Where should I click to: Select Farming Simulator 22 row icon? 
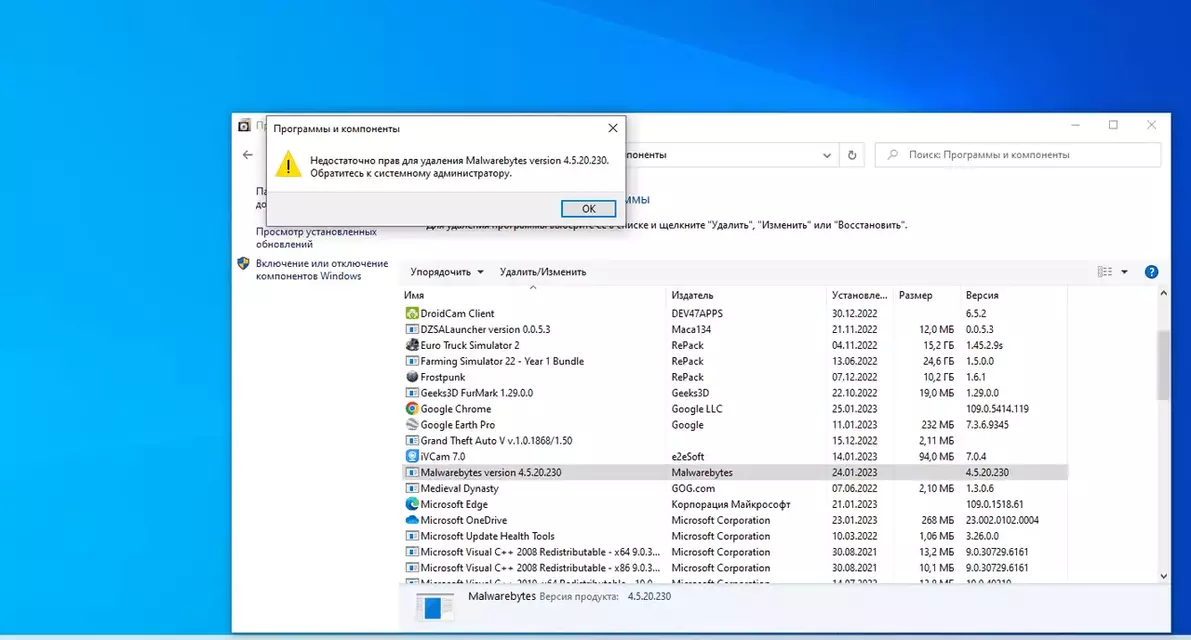(412, 361)
